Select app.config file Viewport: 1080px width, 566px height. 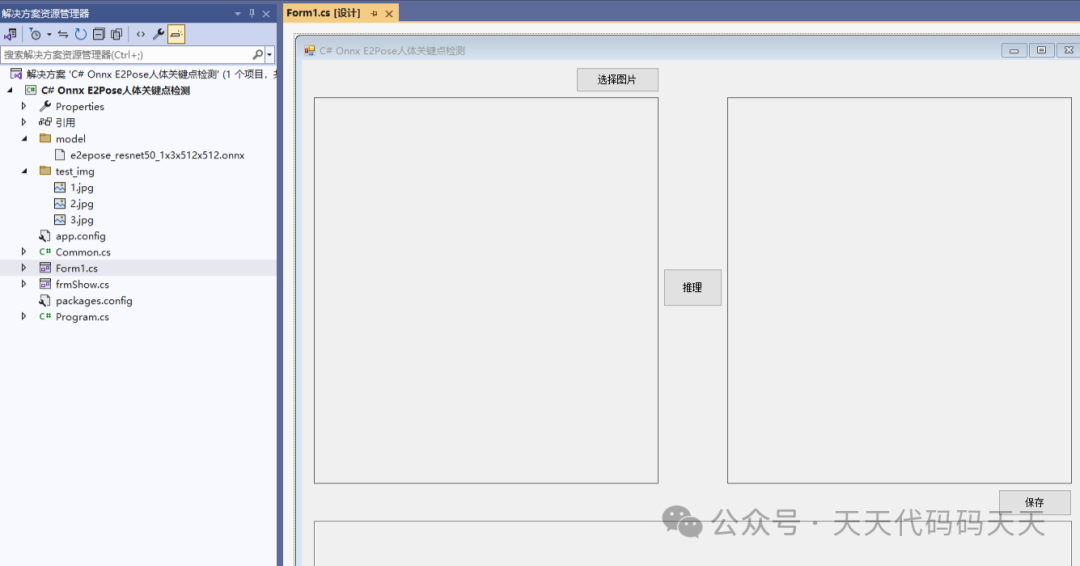(x=80, y=236)
